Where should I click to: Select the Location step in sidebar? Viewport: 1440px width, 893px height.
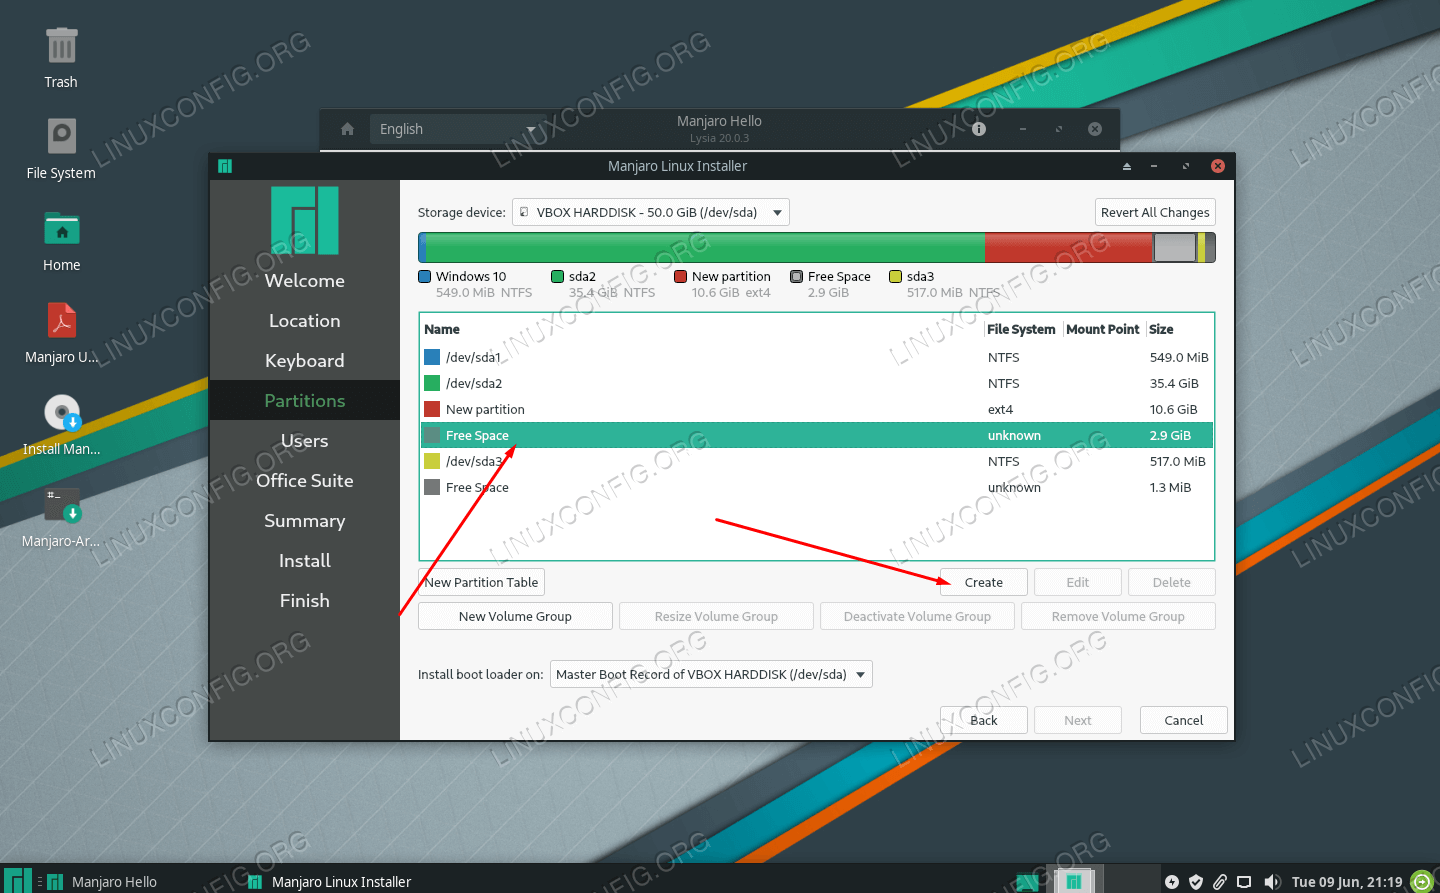305,321
